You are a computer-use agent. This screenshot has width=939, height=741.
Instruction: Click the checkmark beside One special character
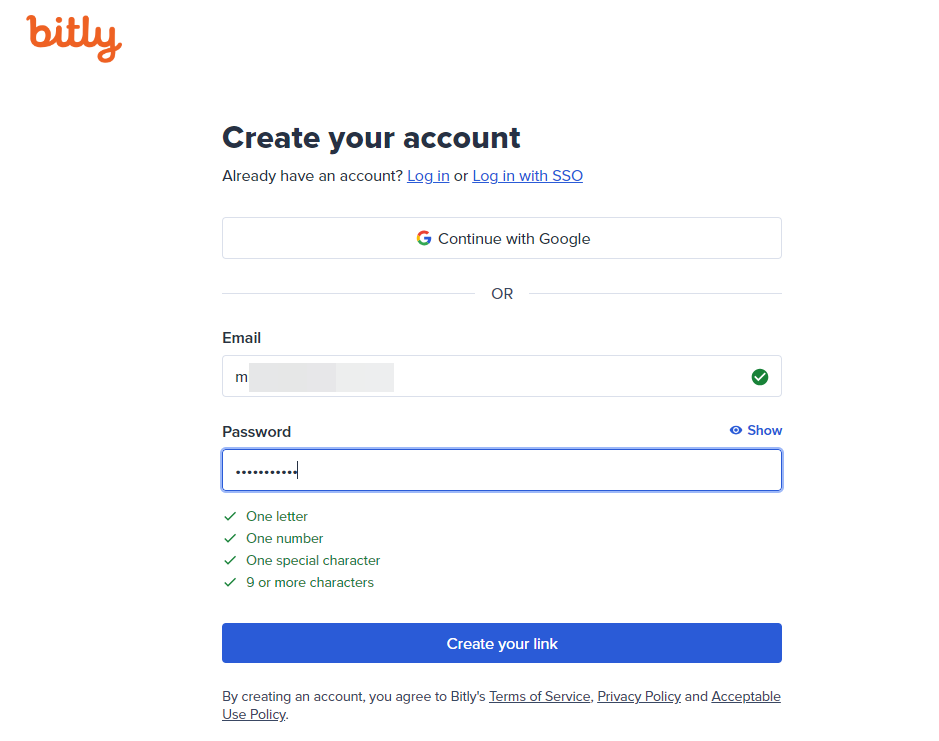[231, 561]
